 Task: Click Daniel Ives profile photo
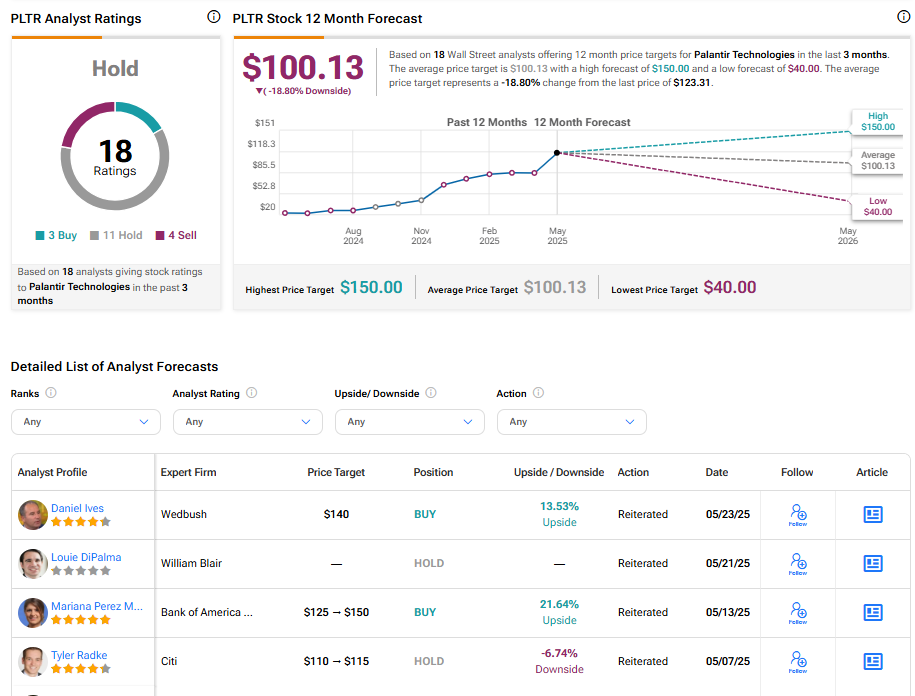(33, 515)
